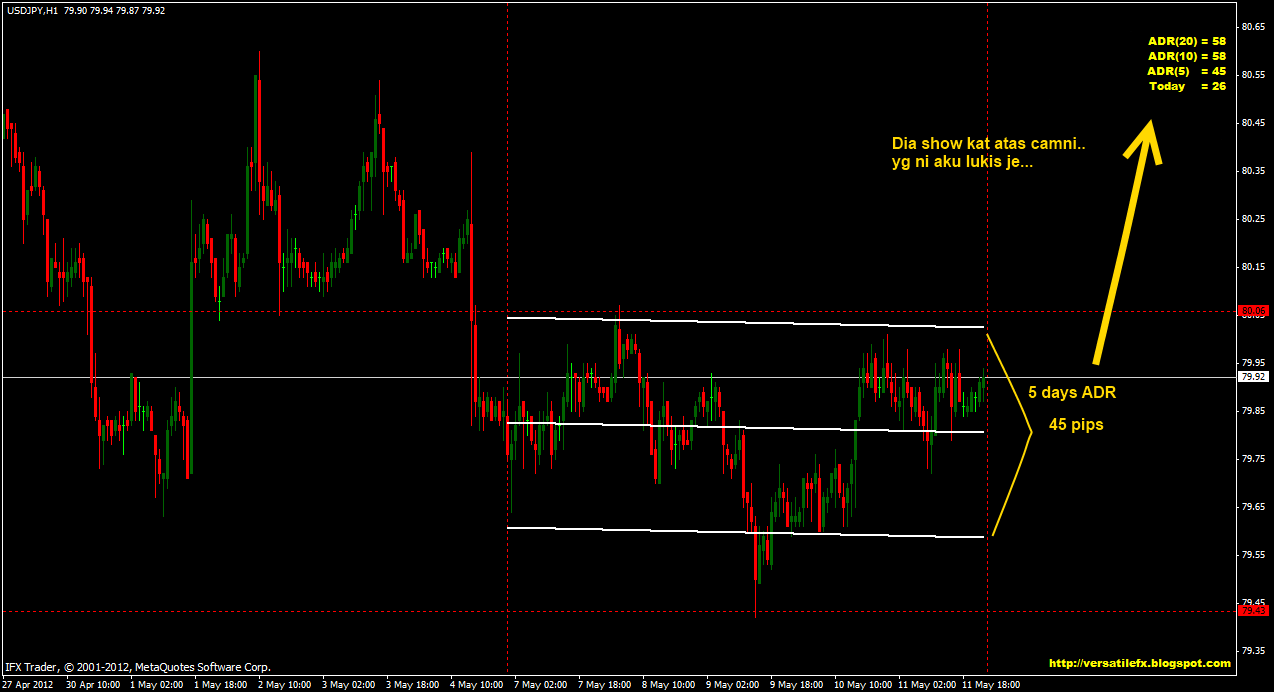
Task: Click '8 May 10:00' on the time axis
Action: click(669, 685)
